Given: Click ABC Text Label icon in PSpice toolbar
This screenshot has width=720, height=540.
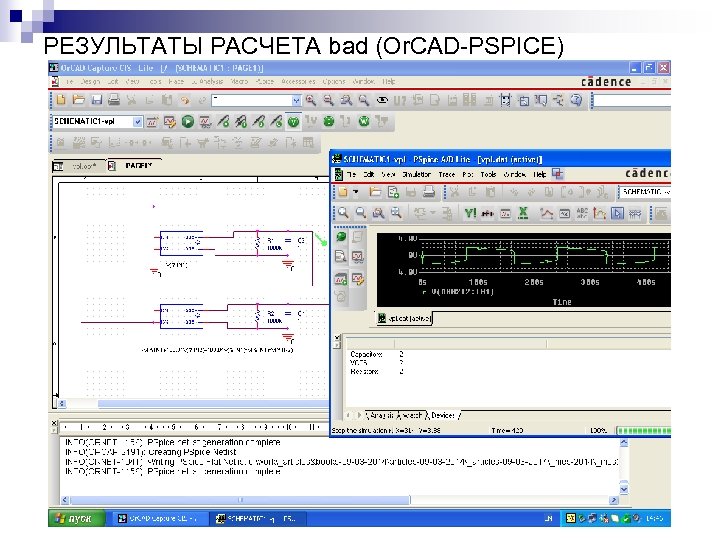Looking at the screenshot, I should tap(582, 214).
